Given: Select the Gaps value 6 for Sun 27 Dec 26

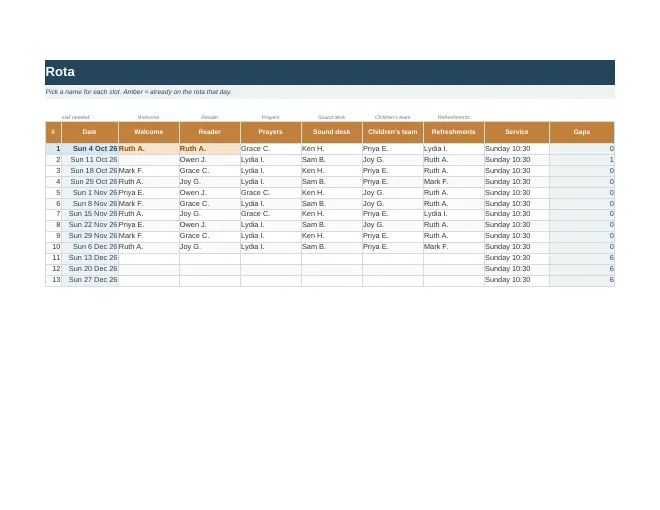Looking at the screenshot, I should pos(582,279).
